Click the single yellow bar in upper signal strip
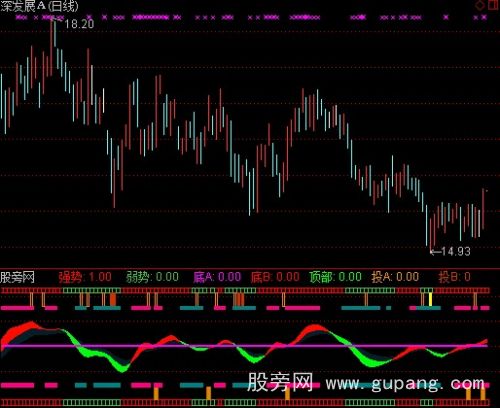Screen dimensions: 500x408 (x=430, y=299)
